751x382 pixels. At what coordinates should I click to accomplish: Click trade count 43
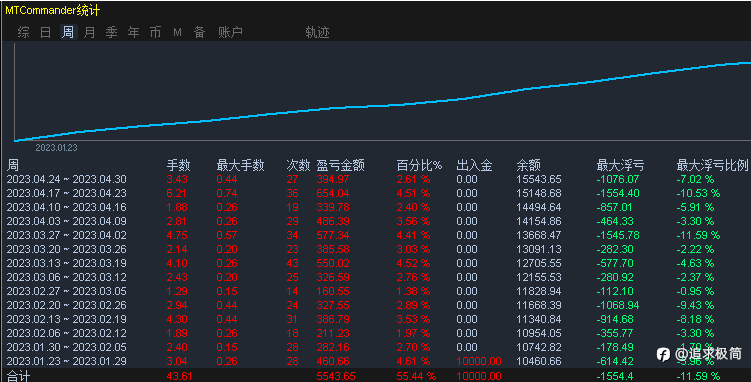pyautogui.click(x=292, y=263)
